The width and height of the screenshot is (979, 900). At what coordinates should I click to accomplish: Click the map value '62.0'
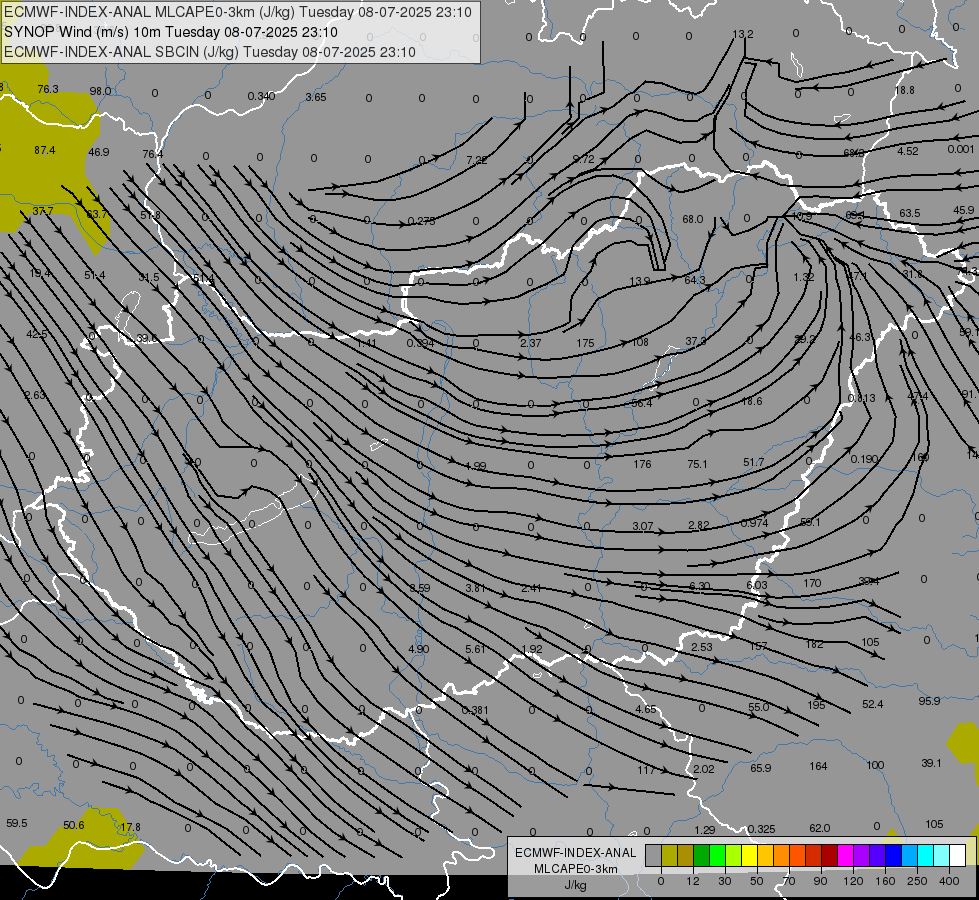[820, 828]
